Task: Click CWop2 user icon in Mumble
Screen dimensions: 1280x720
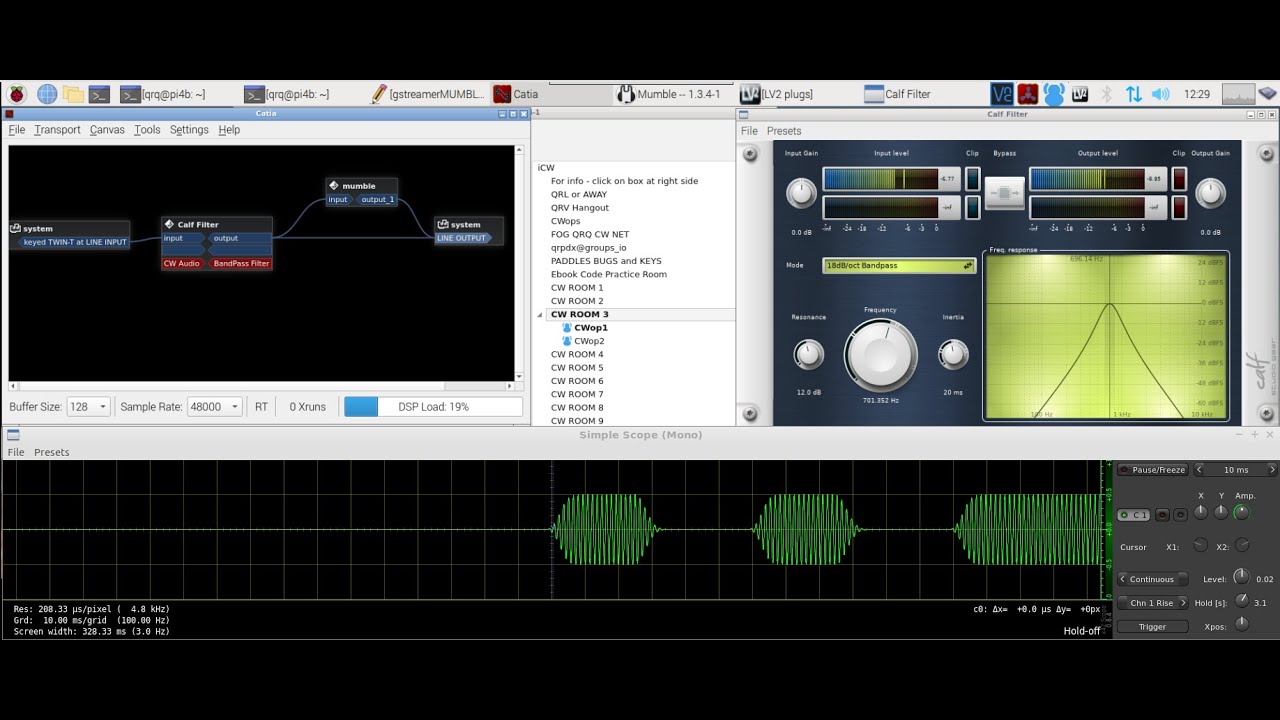Action: [x=567, y=341]
